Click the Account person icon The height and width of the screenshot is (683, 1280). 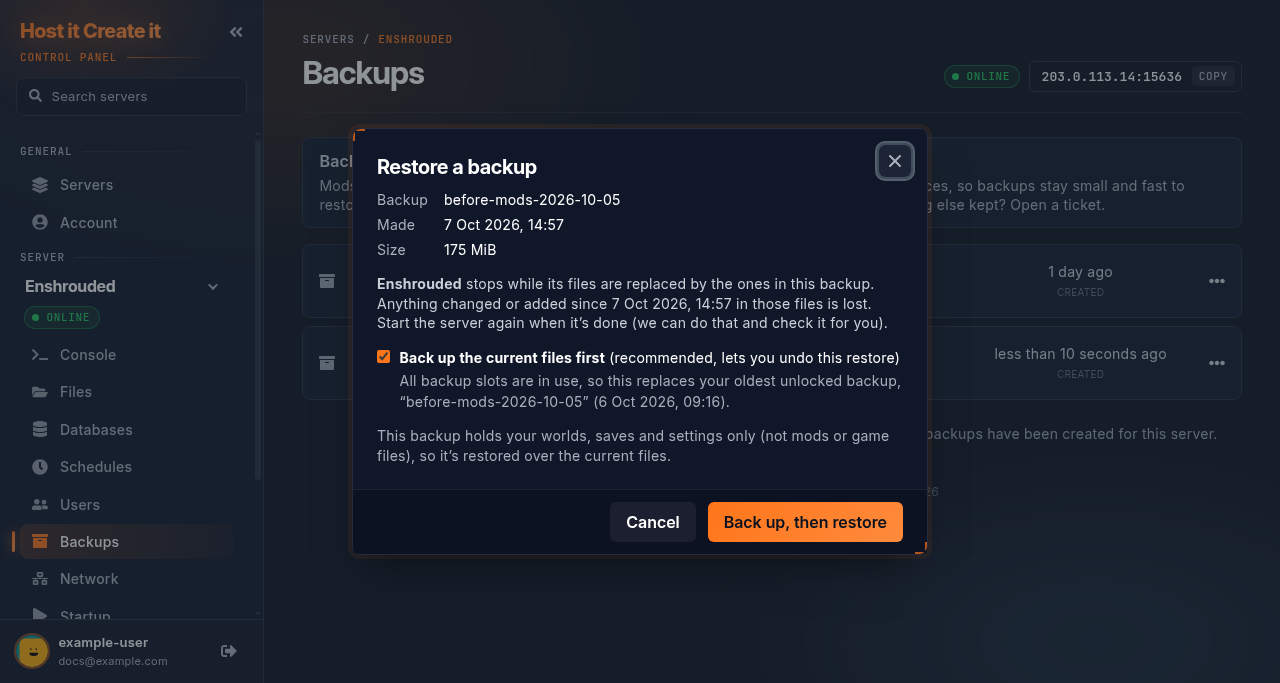point(40,222)
